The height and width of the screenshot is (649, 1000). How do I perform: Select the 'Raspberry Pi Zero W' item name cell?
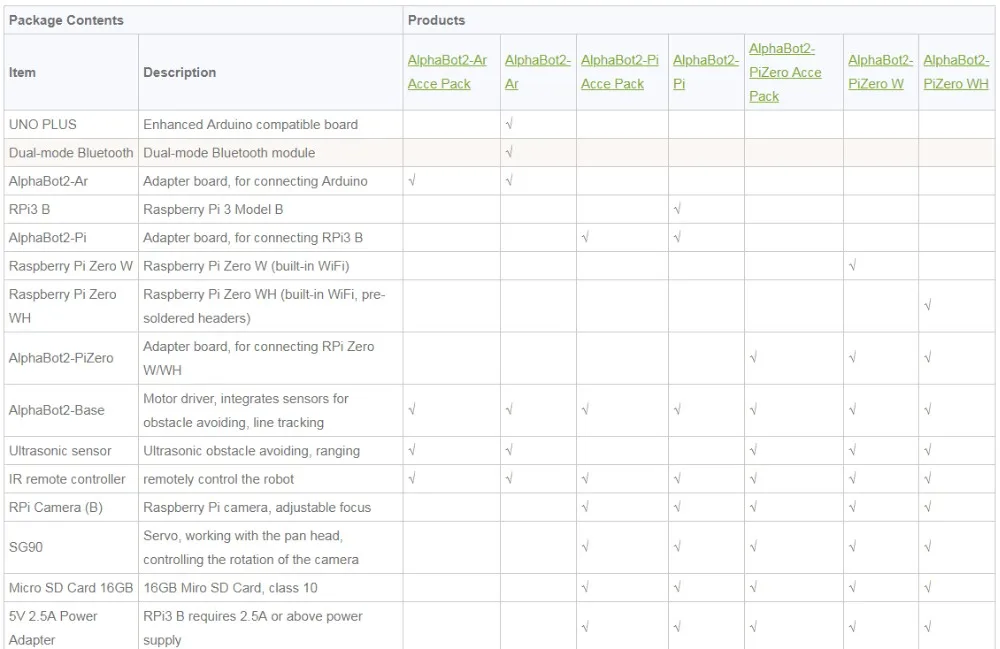point(71,266)
